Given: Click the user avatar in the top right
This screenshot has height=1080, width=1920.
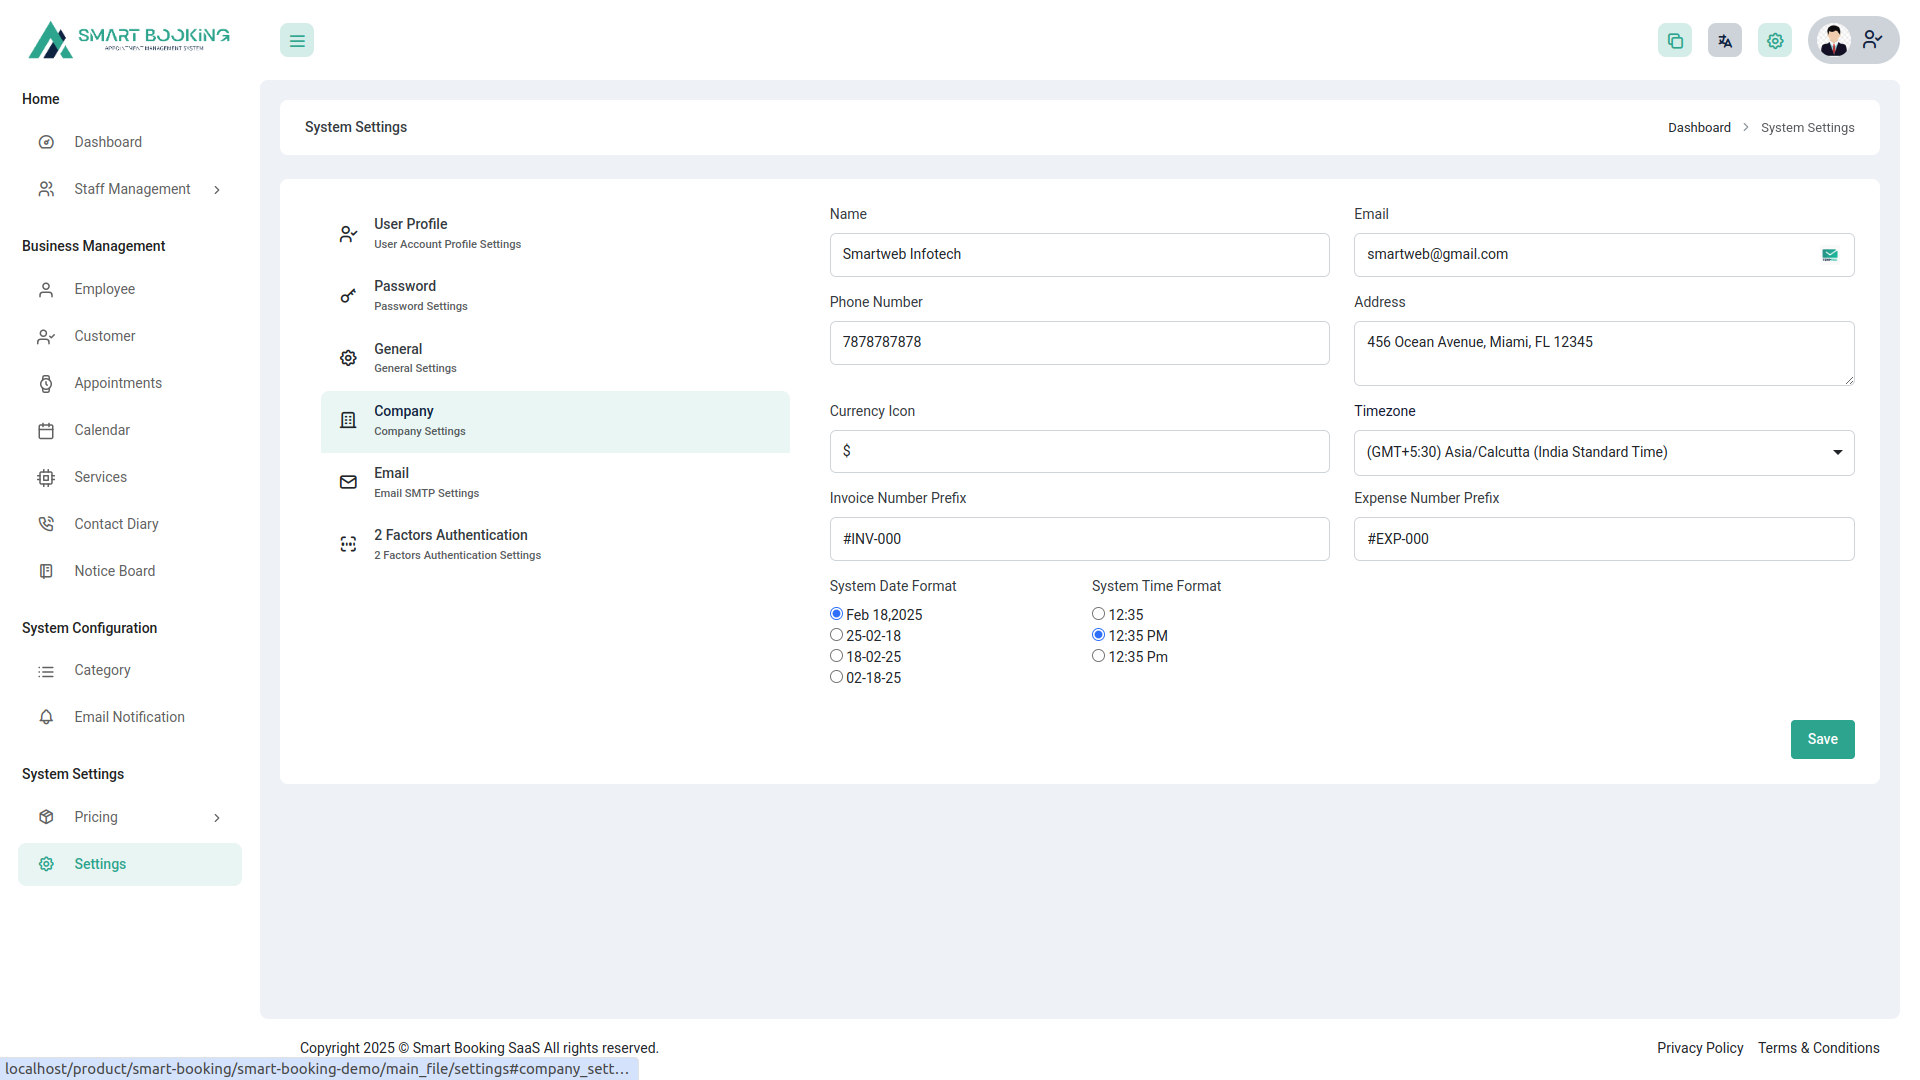Looking at the screenshot, I should point(1834,40).
